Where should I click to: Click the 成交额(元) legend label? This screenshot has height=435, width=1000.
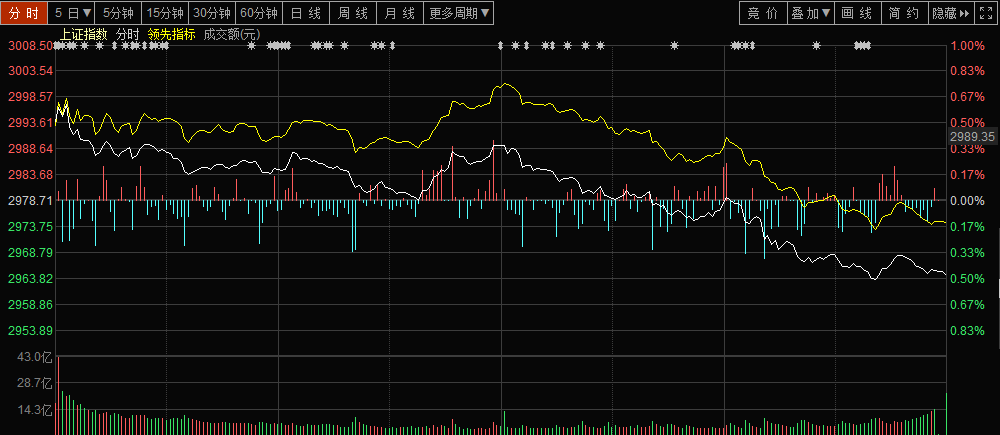coord(232,35)
